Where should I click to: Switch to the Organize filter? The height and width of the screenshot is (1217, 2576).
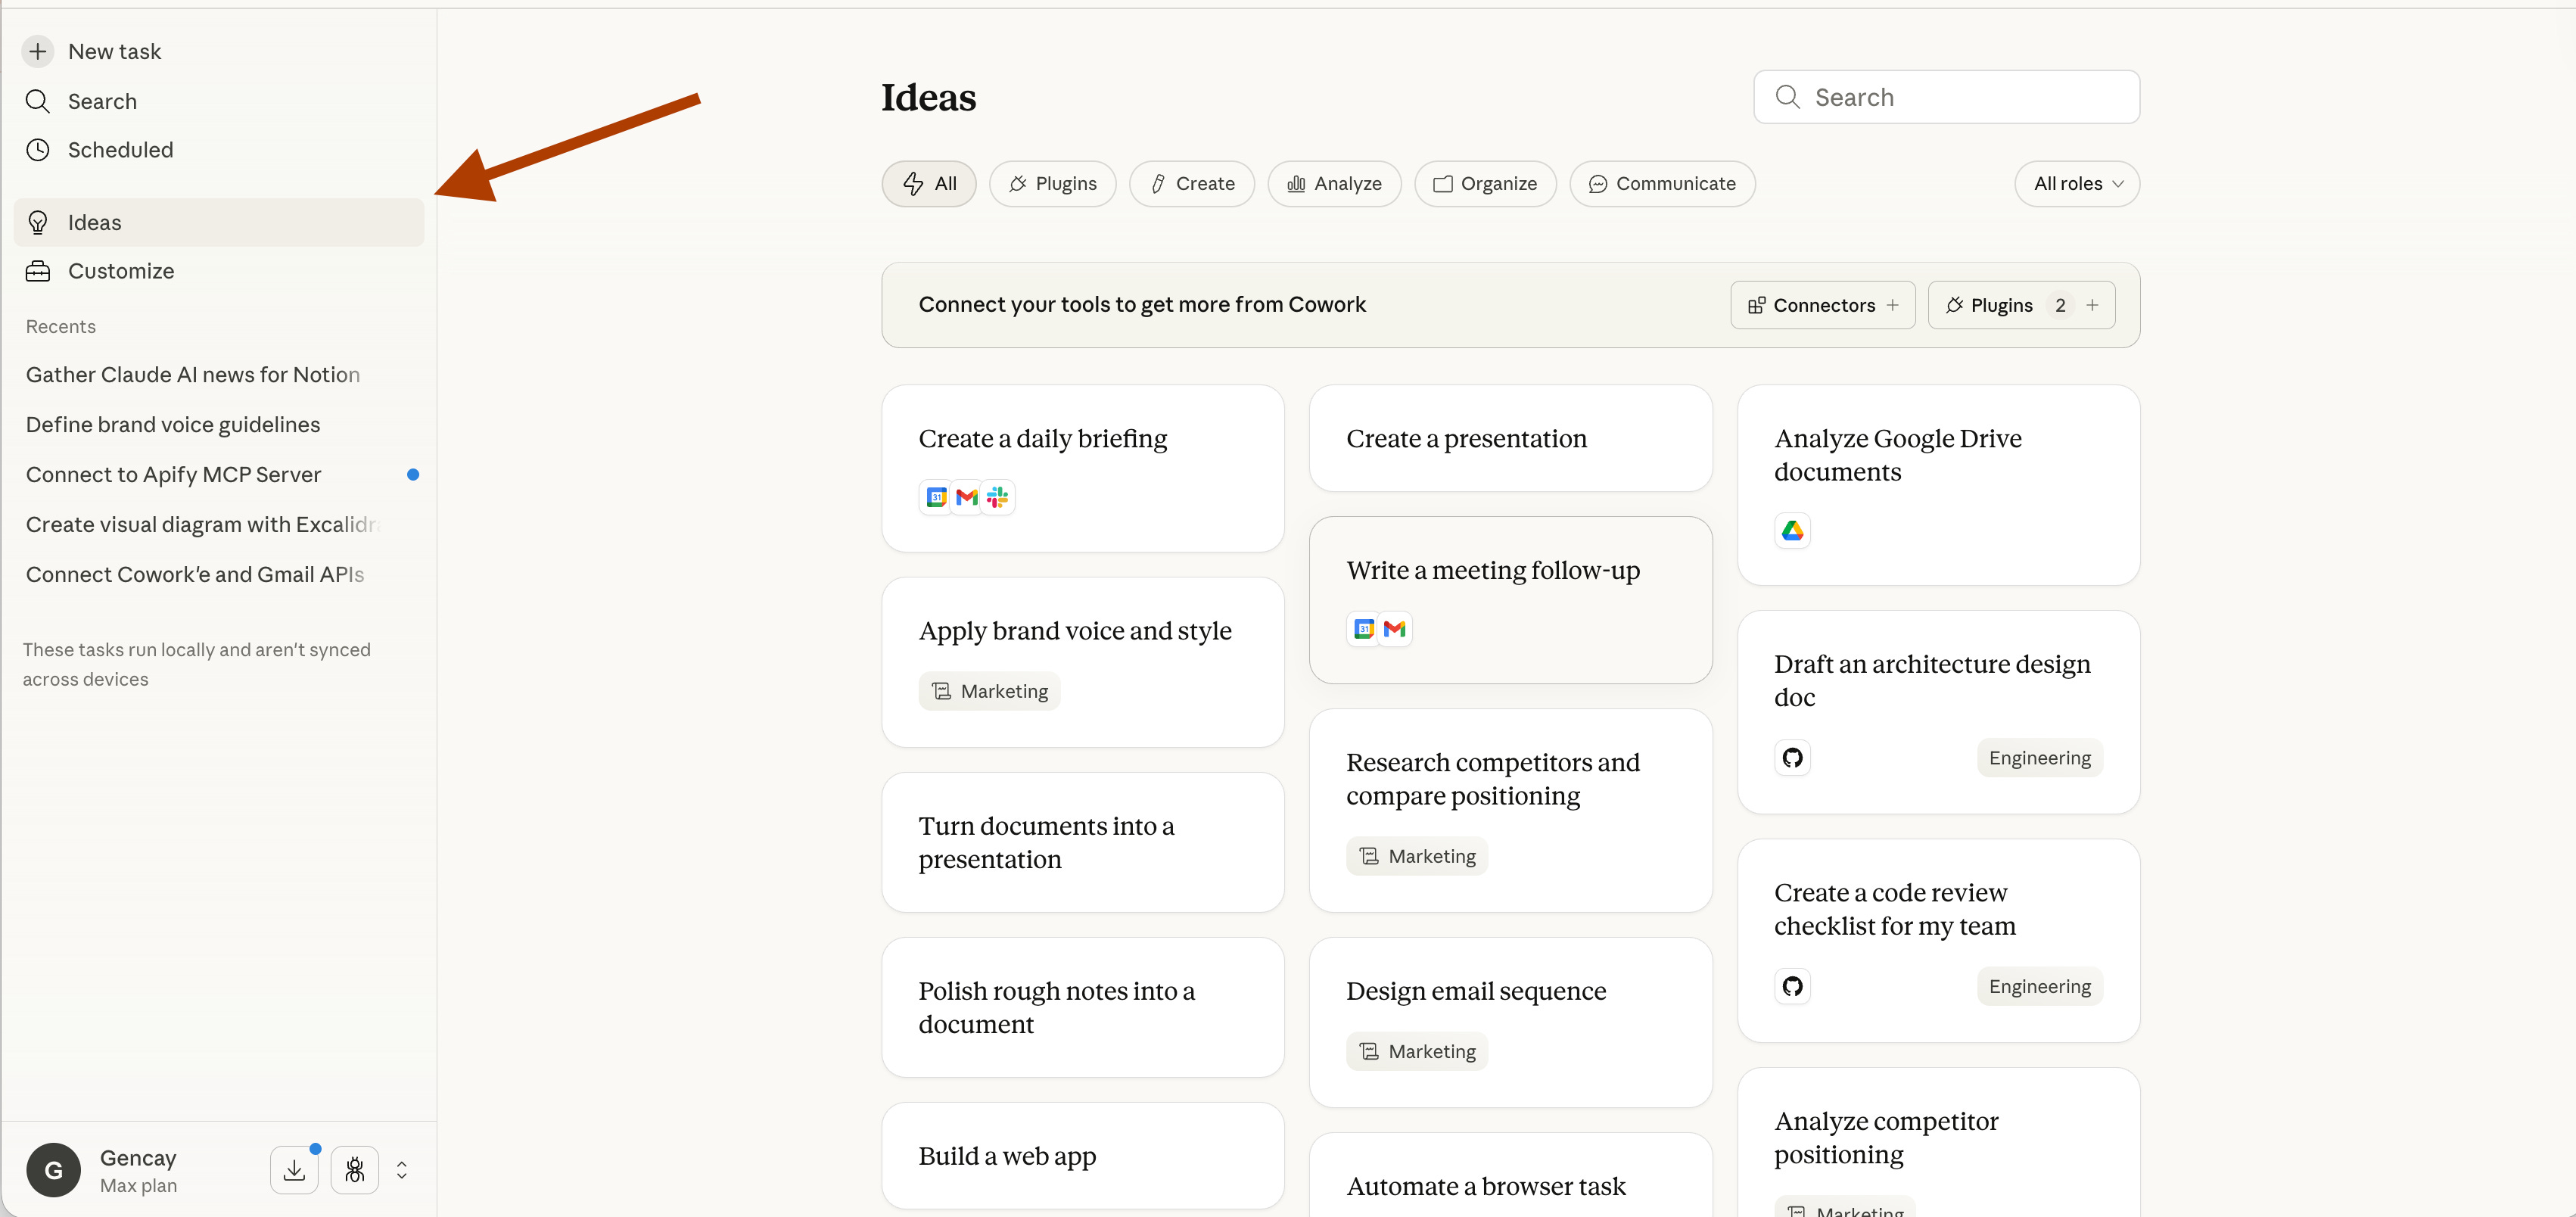(1485, 184)
